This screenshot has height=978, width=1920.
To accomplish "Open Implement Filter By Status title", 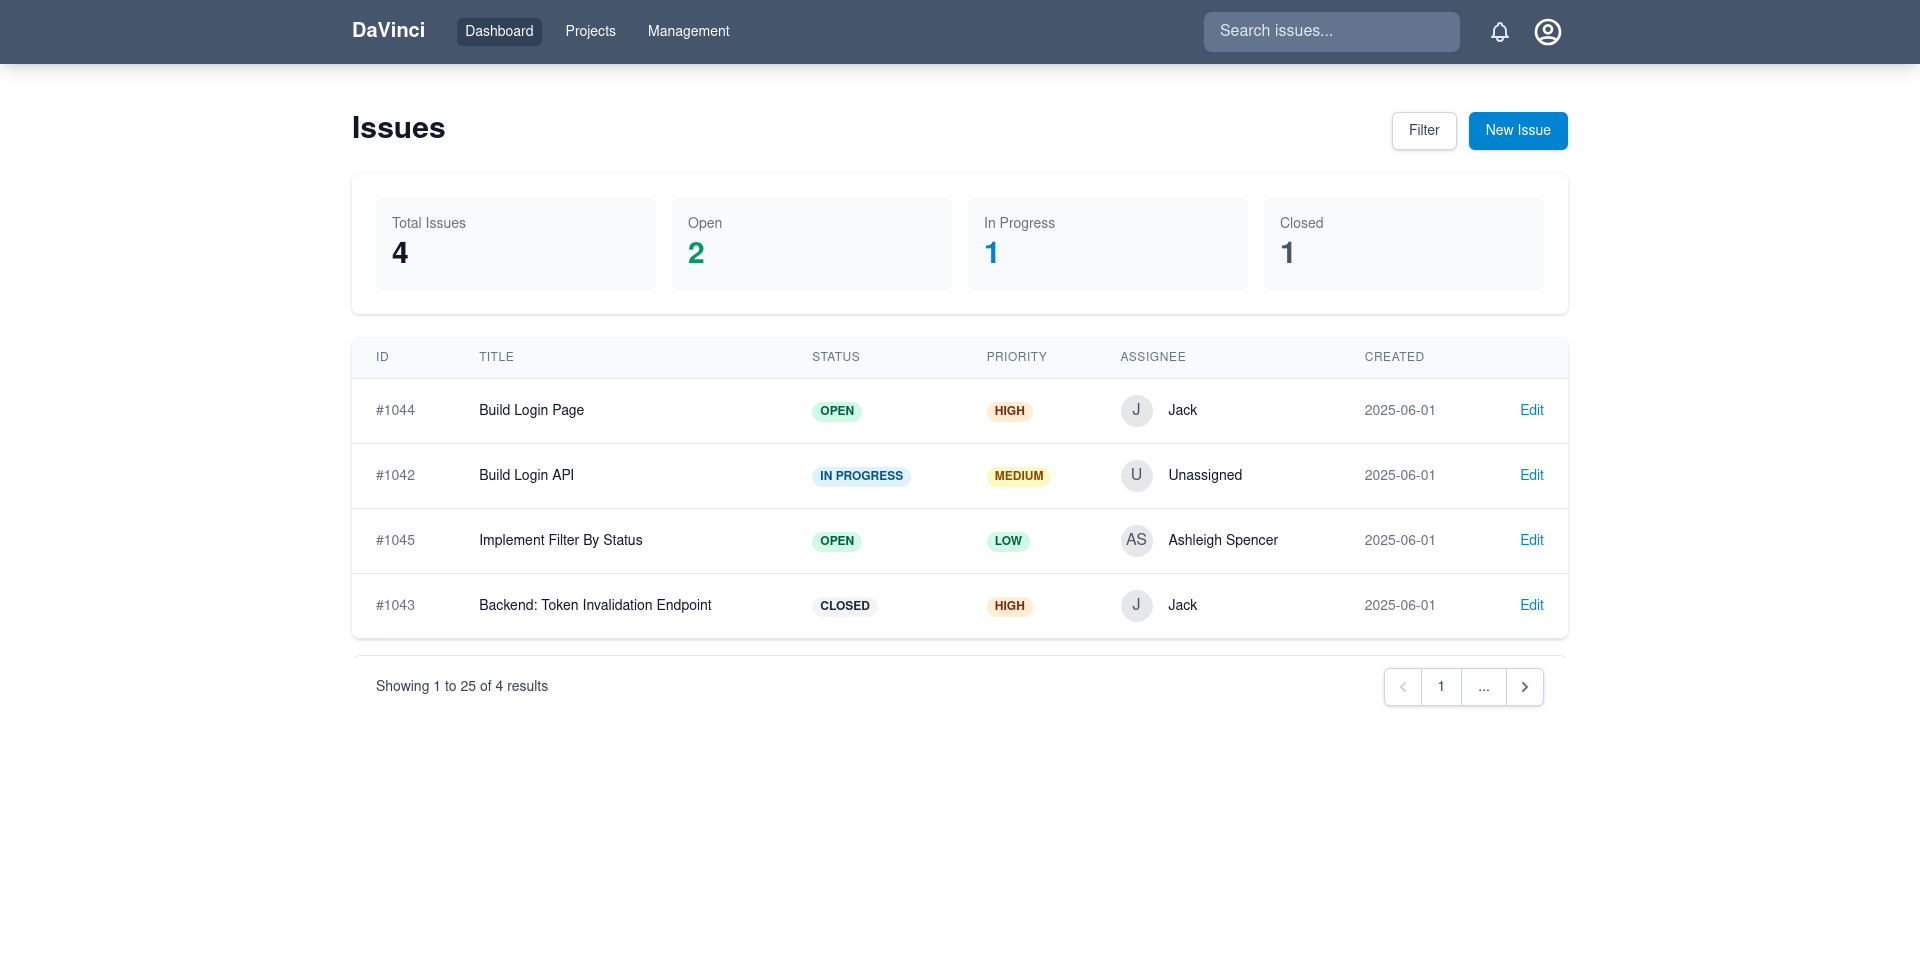I will pos(560,541).
